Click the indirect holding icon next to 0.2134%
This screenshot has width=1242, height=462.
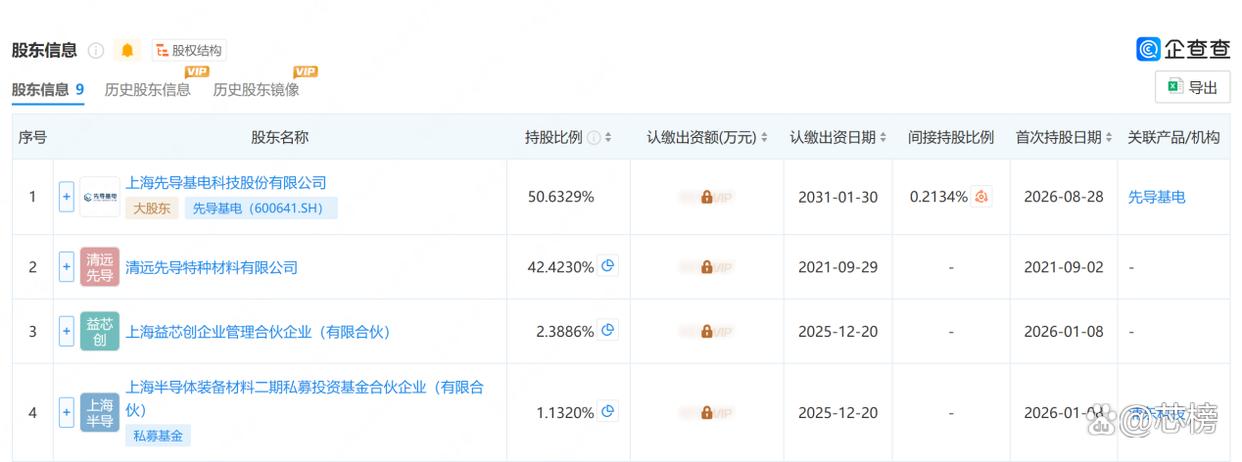[982, 197]
